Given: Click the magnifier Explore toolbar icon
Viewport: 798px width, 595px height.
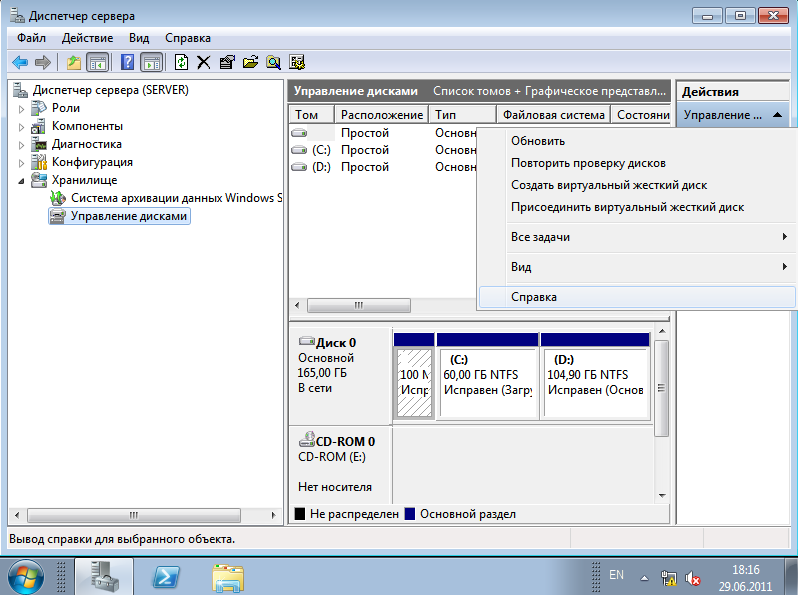Looking at the screenshot, I should pos(274,63).
